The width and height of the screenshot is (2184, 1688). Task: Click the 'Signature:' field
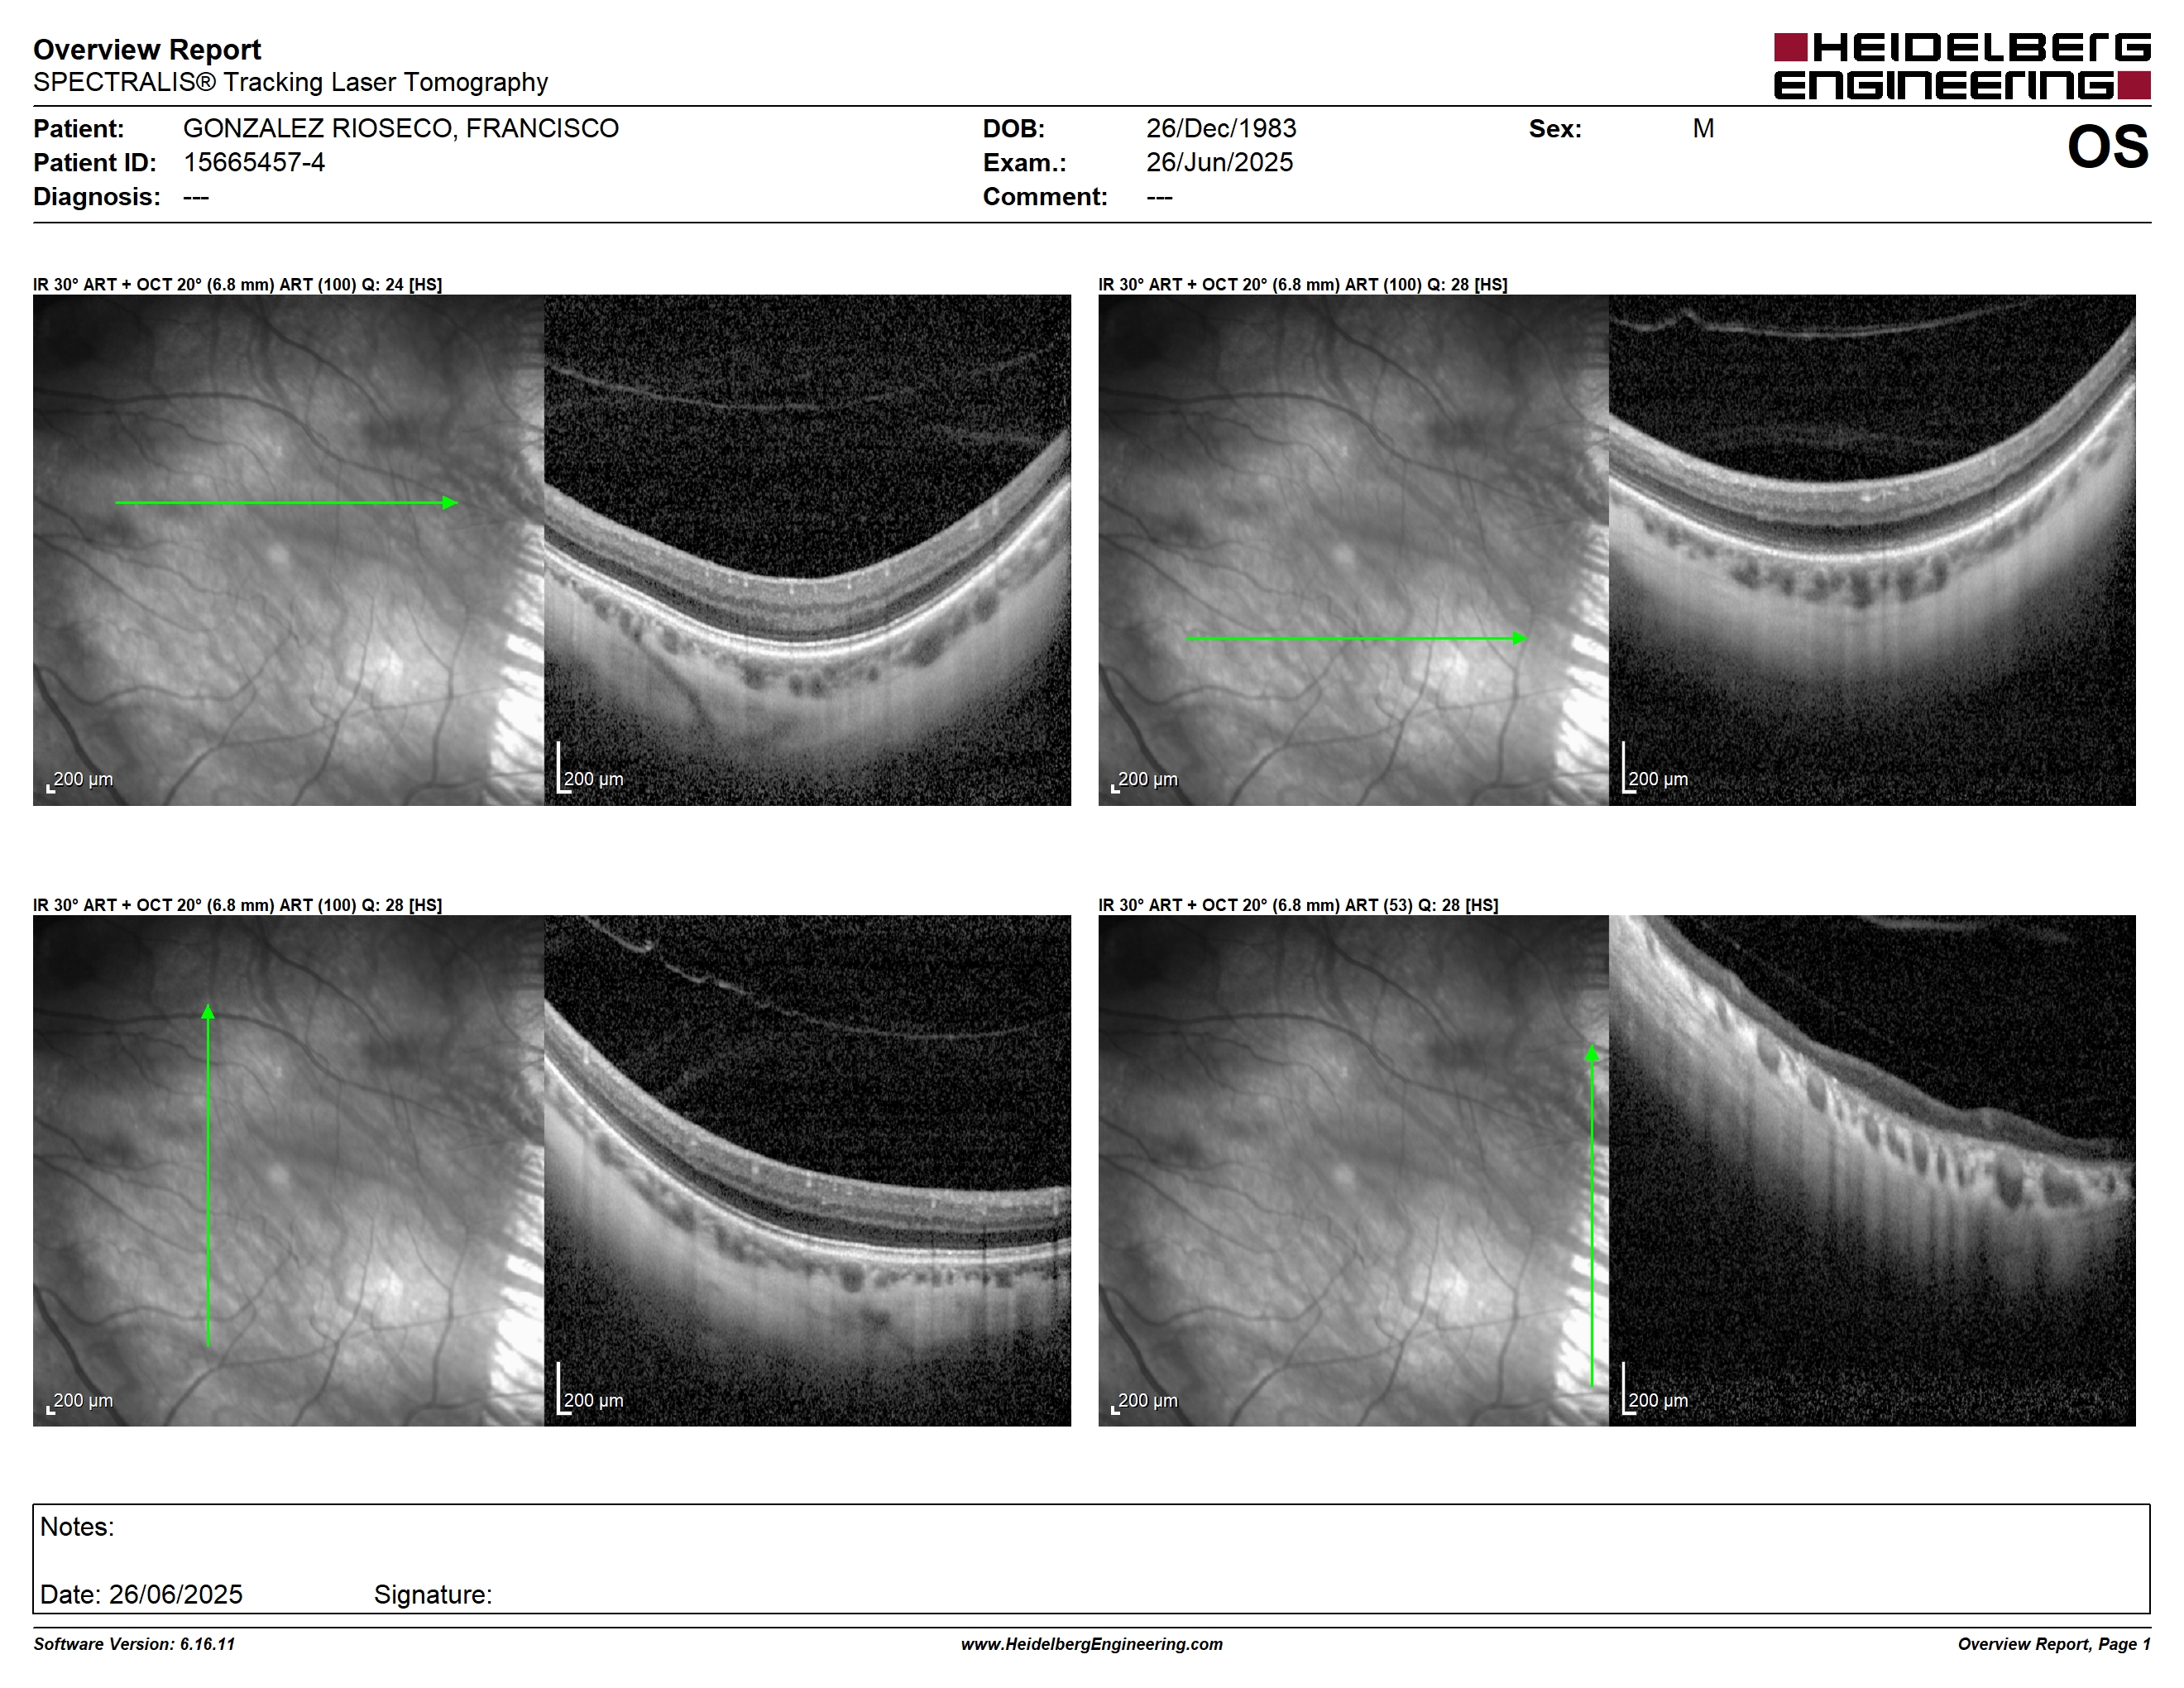pyautogui.click(x=433, y=1594)
